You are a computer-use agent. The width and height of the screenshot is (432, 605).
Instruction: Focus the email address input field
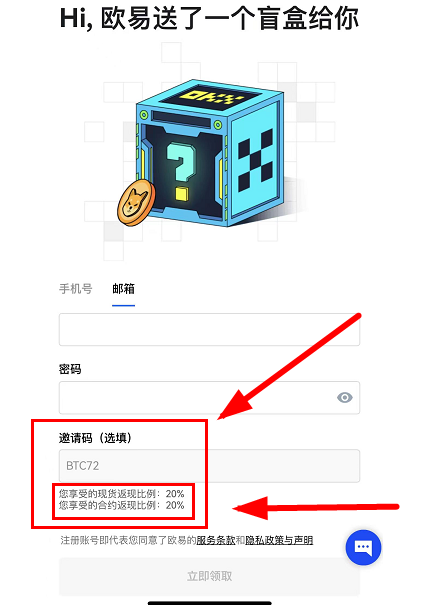209,330
